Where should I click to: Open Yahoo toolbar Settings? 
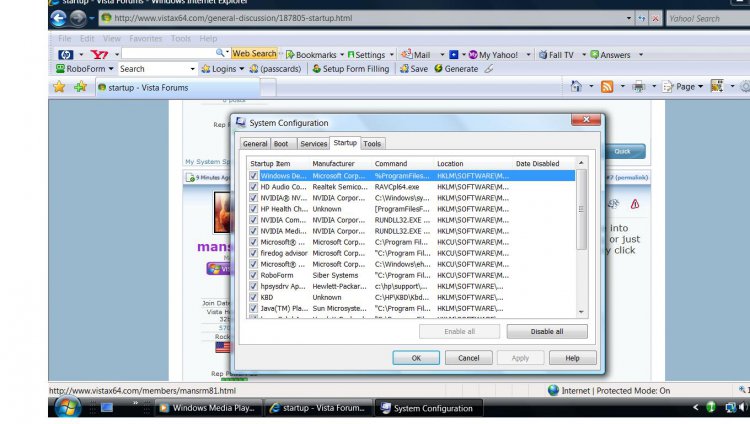pos(366,55)
